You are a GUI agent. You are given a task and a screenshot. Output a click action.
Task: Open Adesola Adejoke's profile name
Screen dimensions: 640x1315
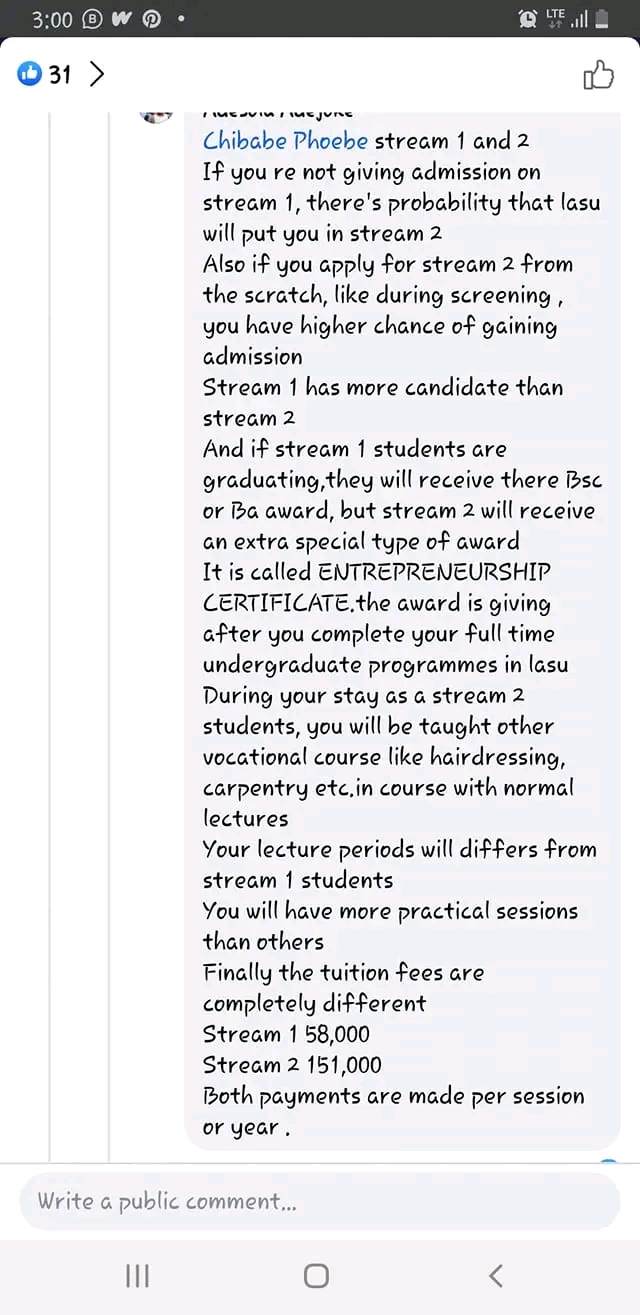coord(279,110)
